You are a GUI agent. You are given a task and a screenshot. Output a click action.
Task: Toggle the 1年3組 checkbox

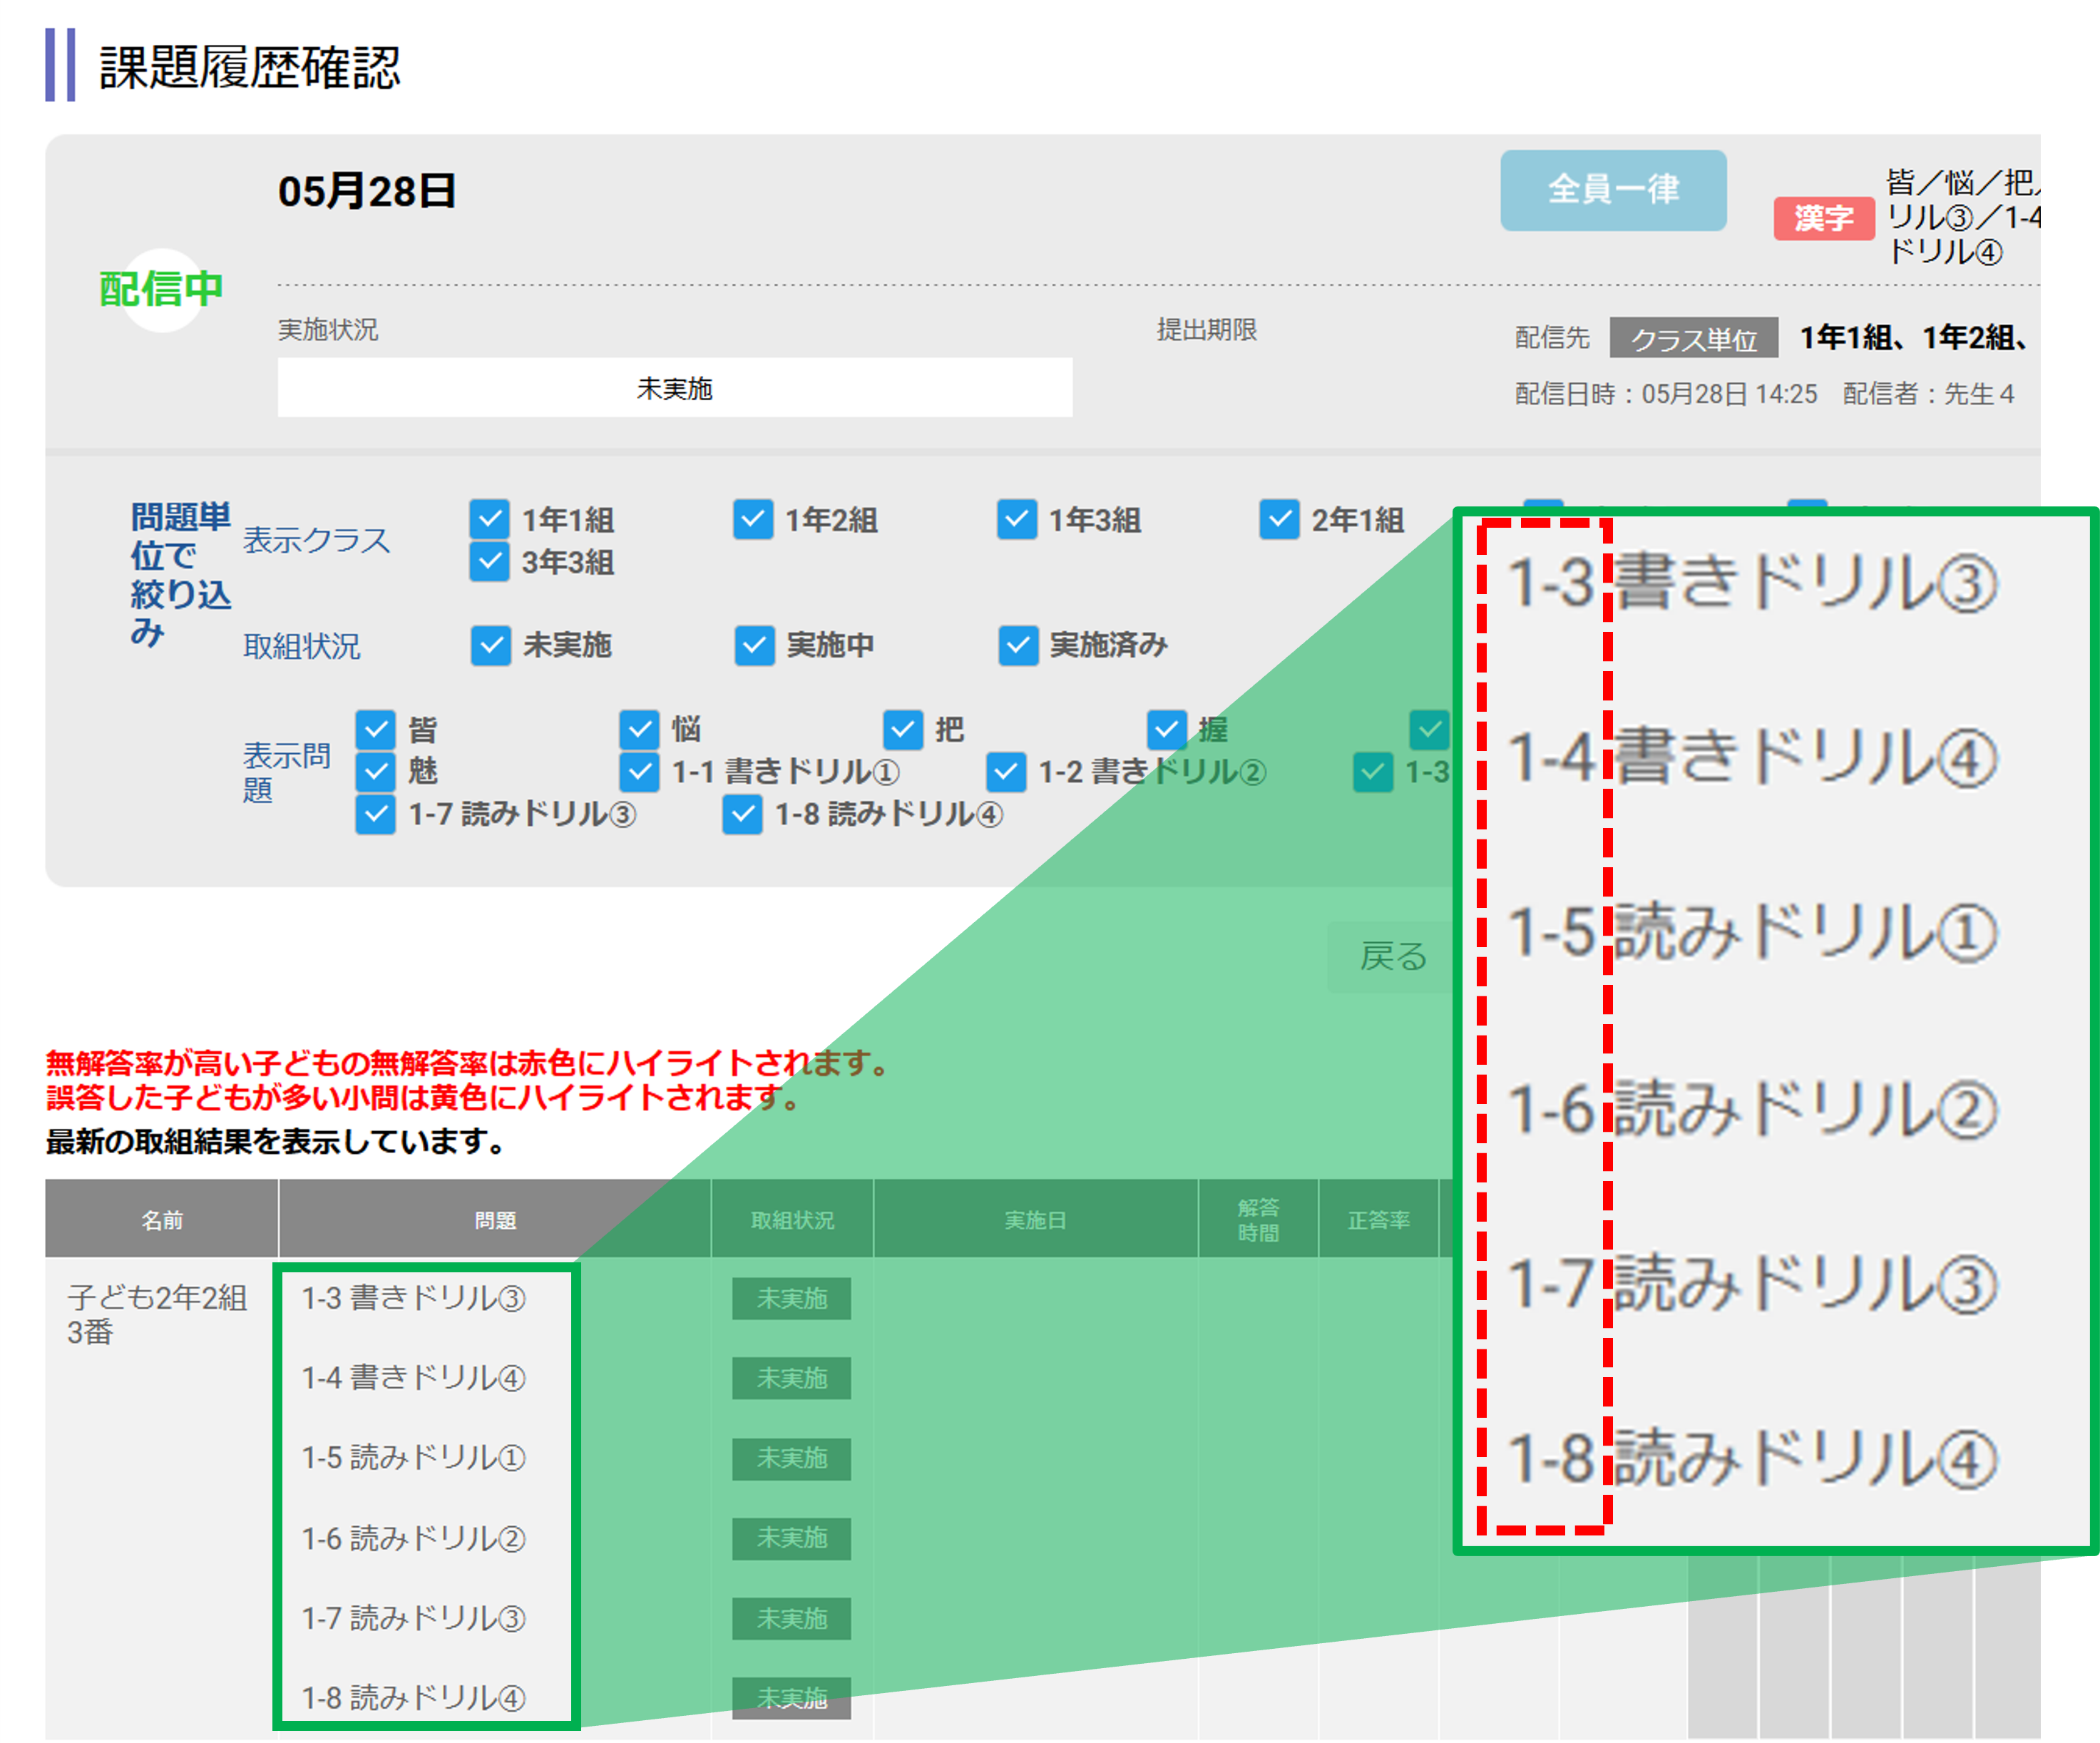pyautogui.click(x=1016, y=520)
